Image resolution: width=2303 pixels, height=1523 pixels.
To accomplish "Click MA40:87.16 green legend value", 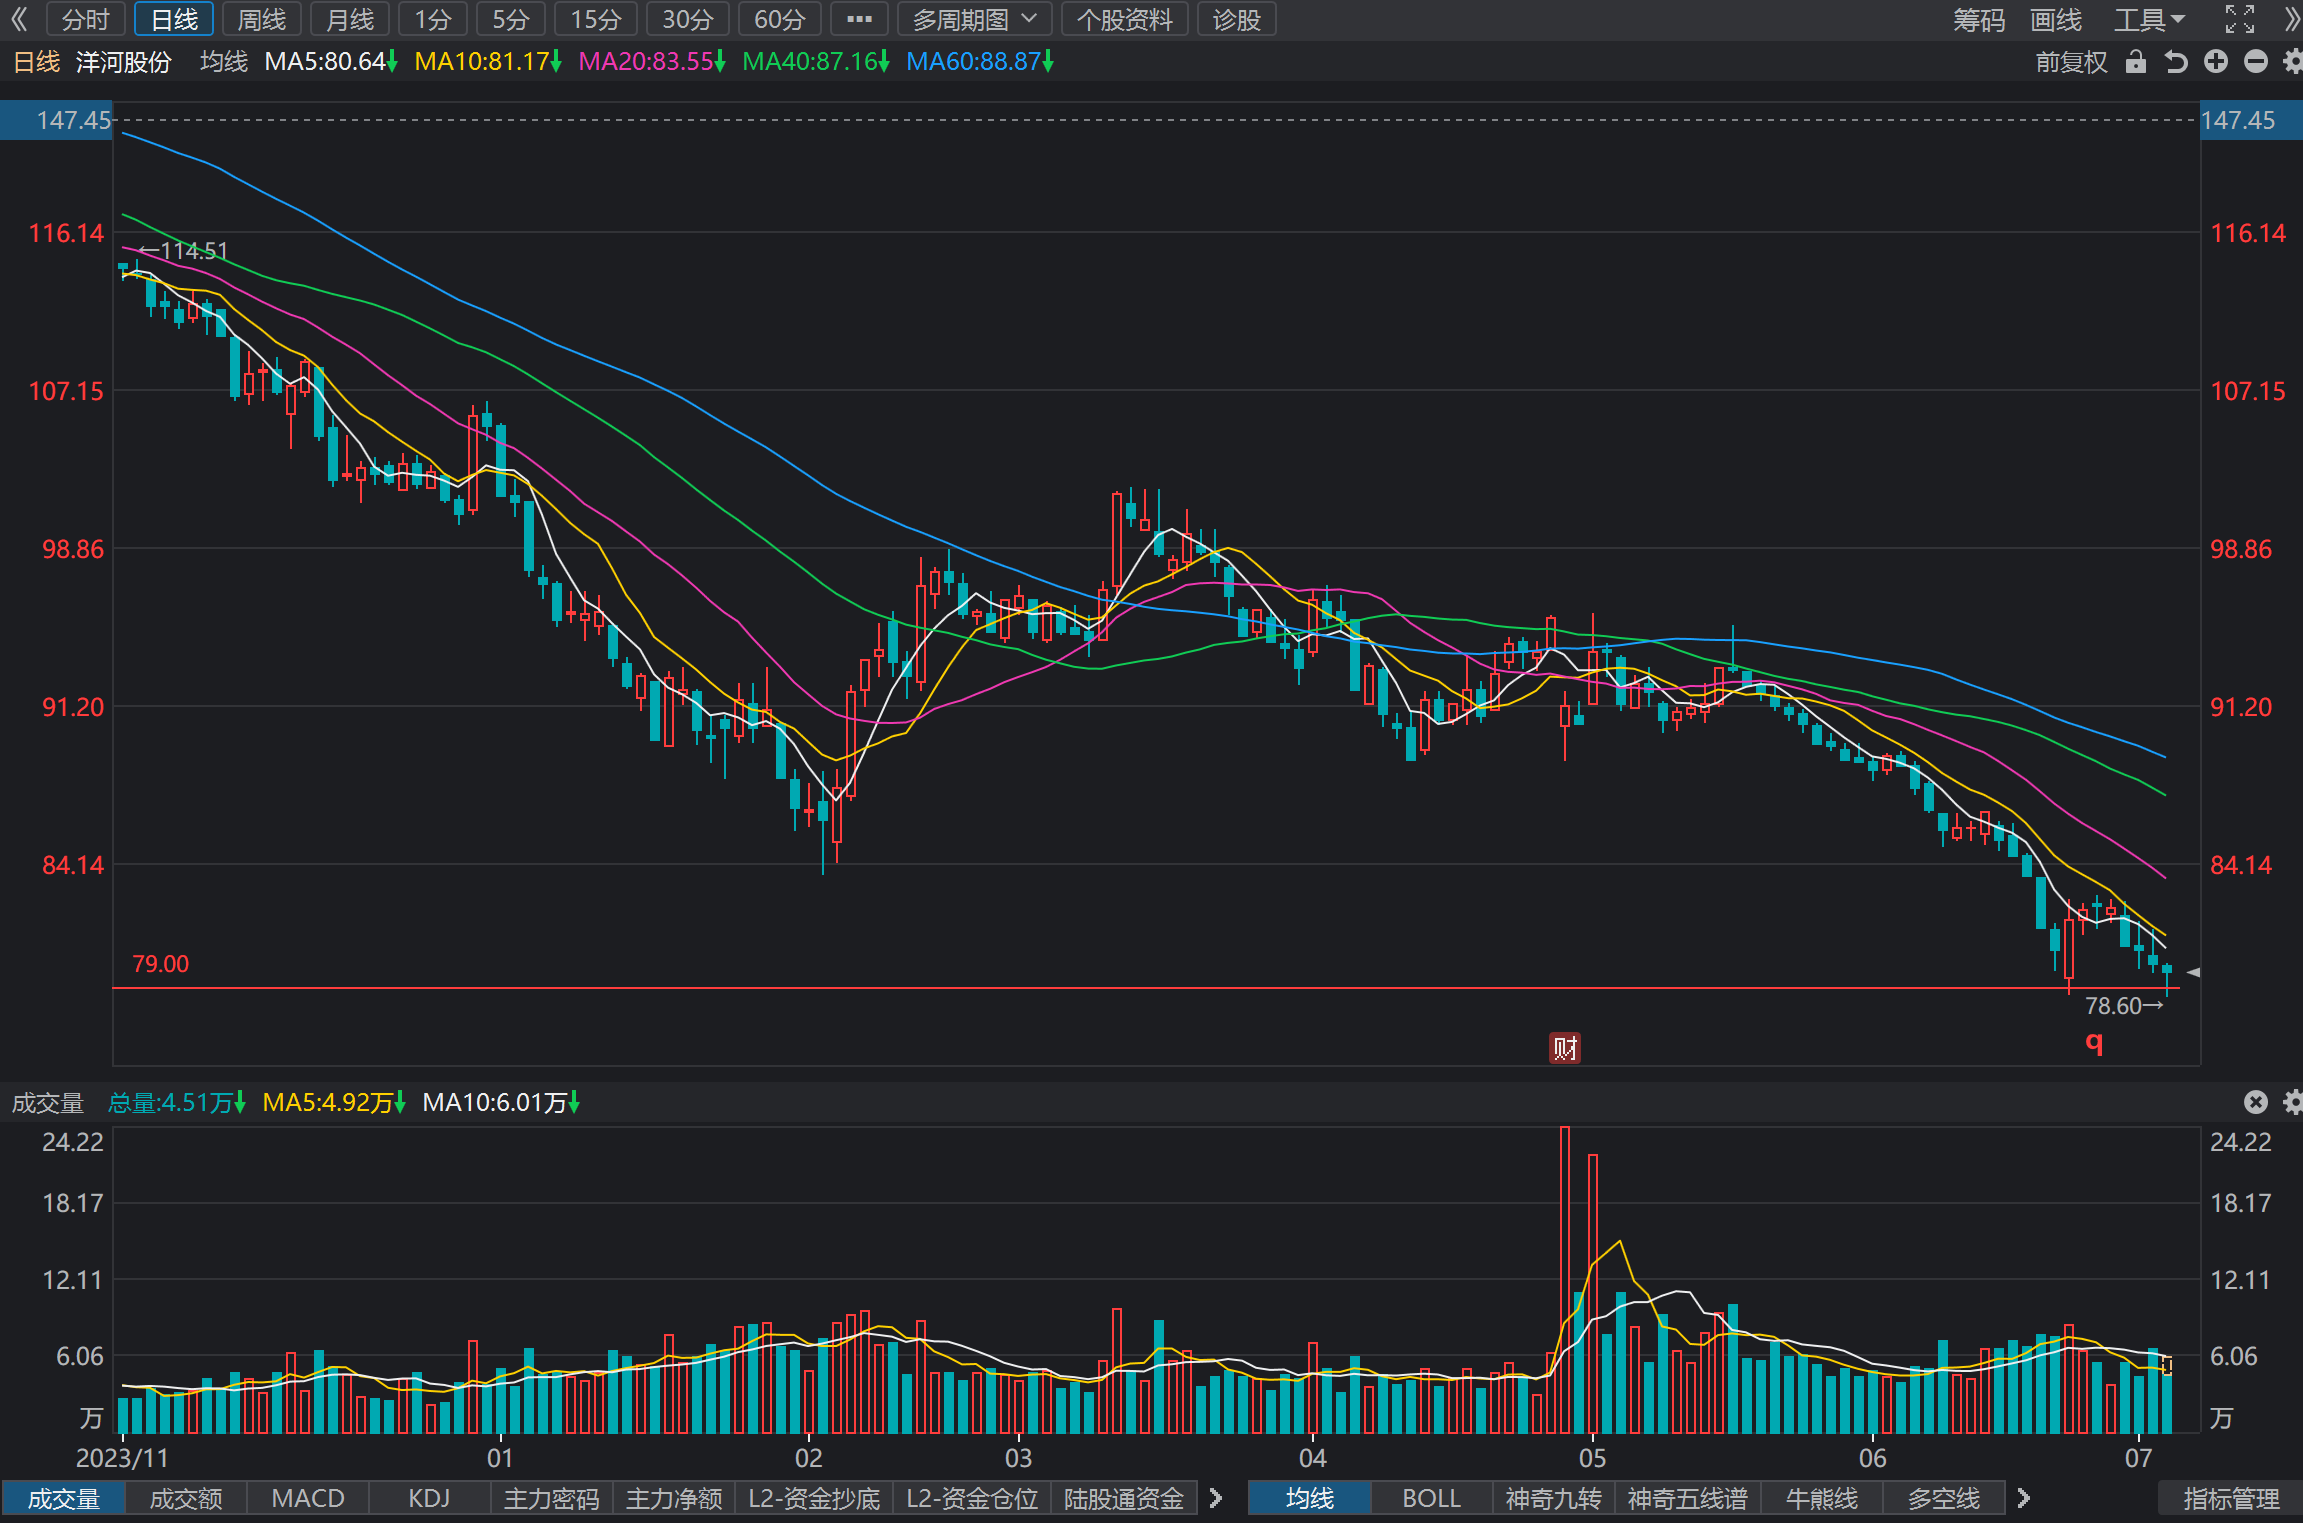I will [x=816, y=62].
